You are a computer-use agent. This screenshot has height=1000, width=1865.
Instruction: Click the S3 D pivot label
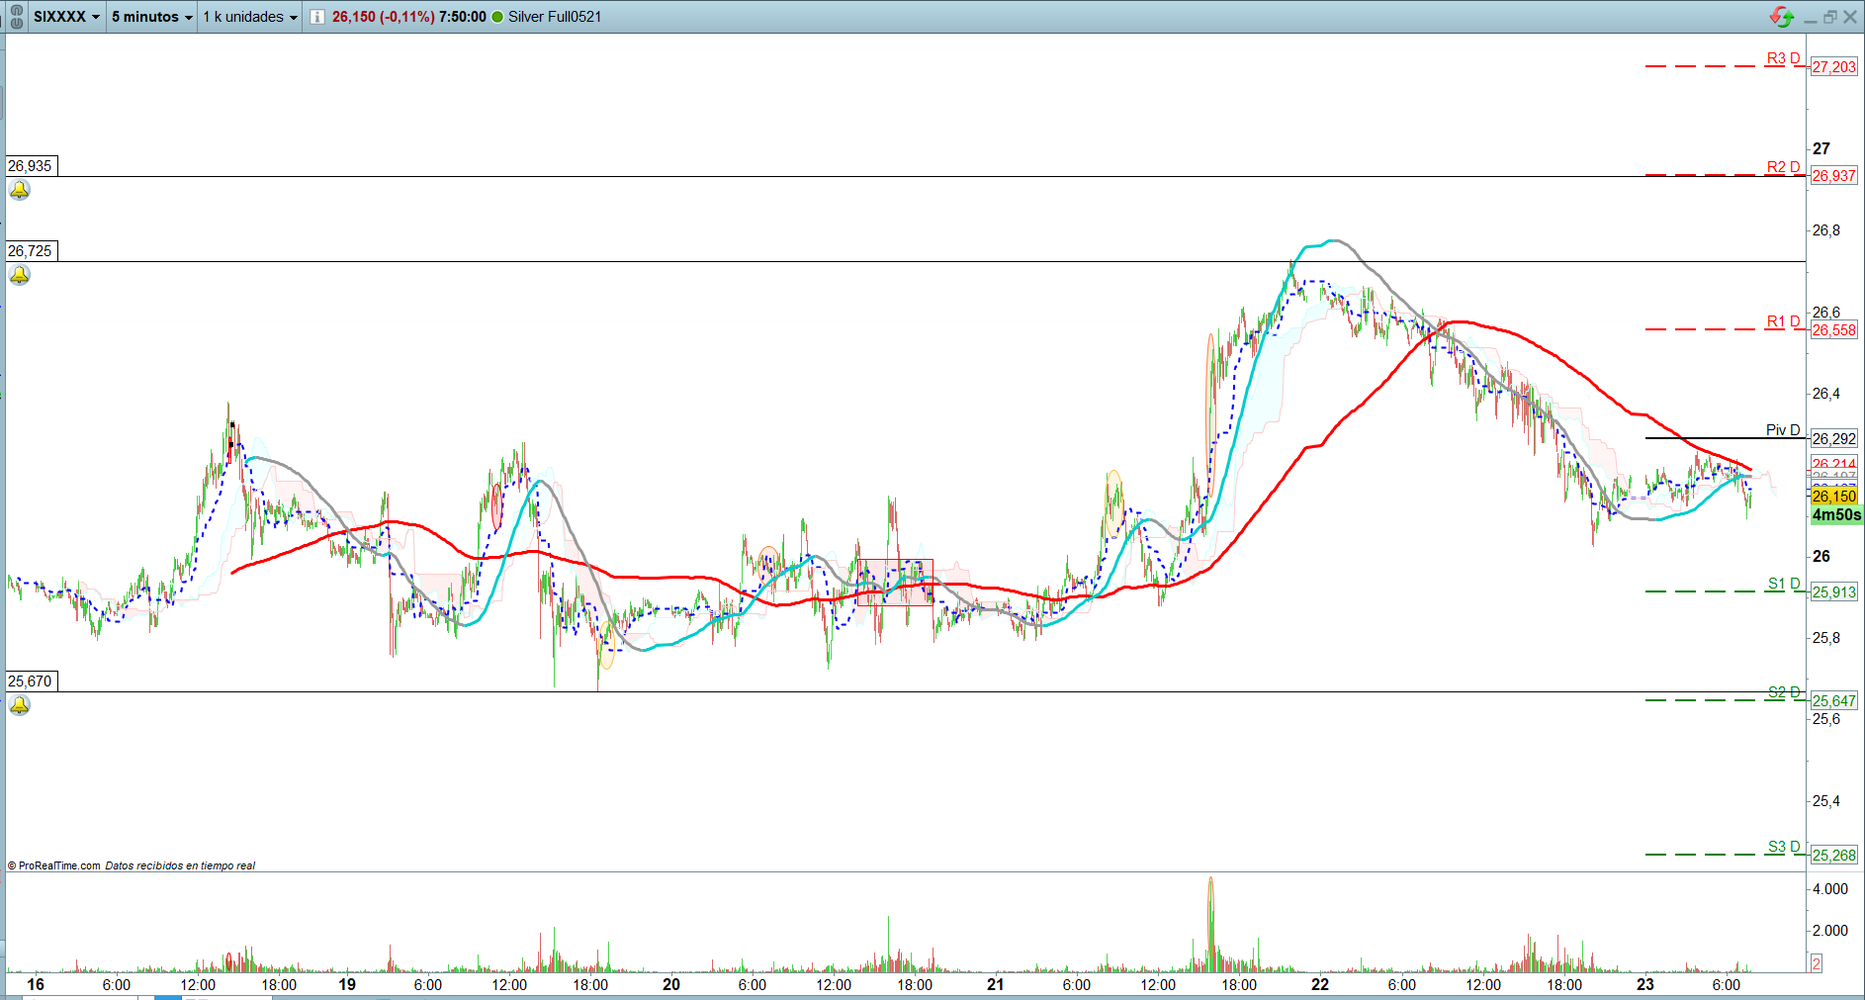pyautogui.click(x=1783, y=847)
